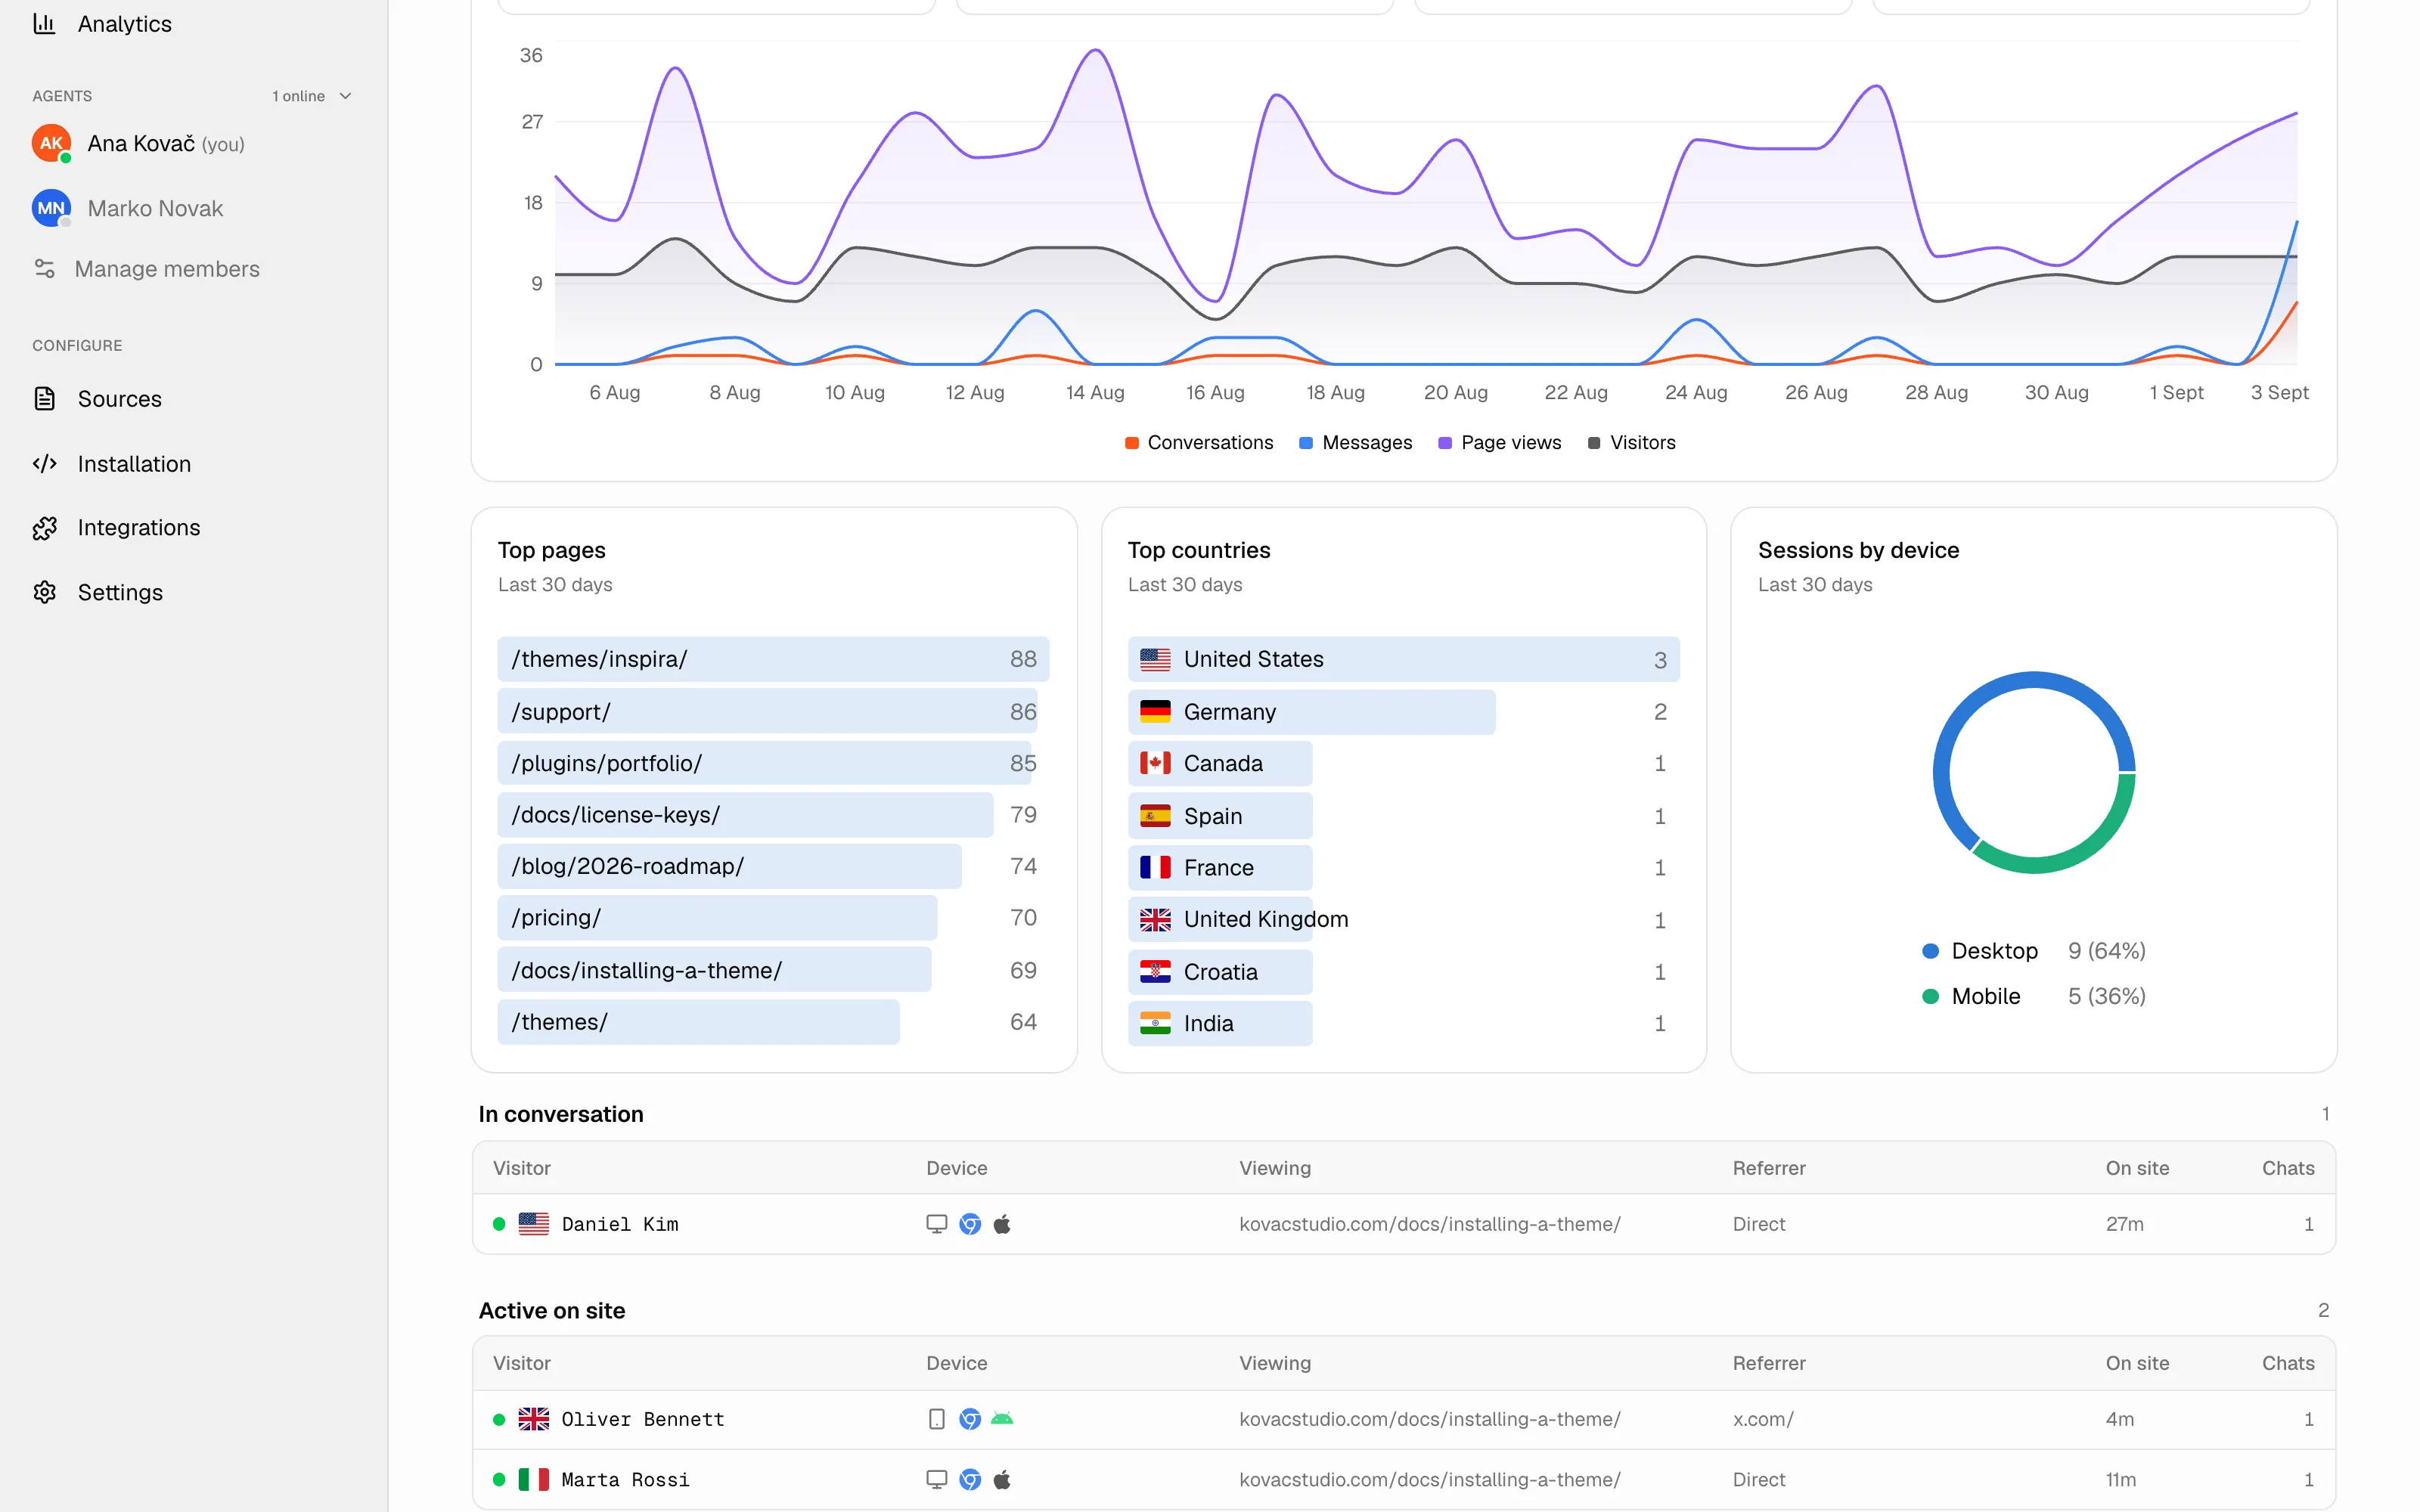Toggle Messages series in chart legend
The height and width of the screenshot is (1512, 2420).
pos(1355,443)
